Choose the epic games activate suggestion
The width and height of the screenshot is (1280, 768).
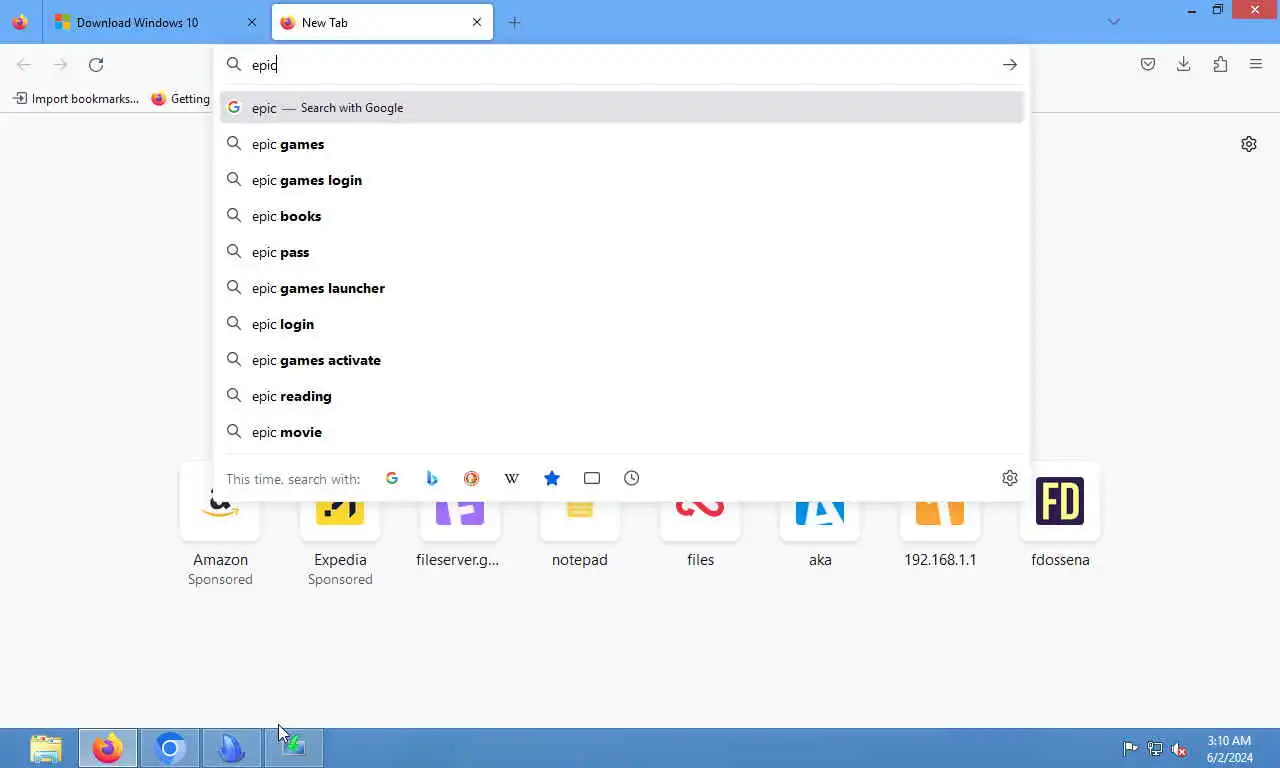[622, 360]
